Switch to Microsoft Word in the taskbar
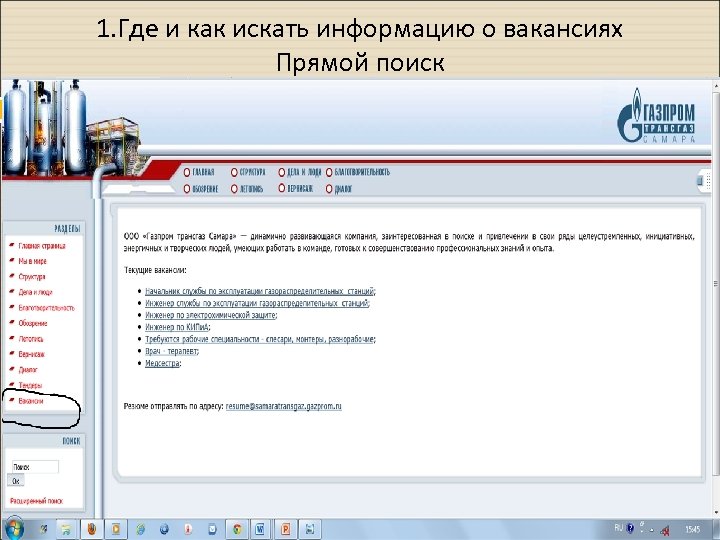The width and height of the screenshot is (720, 540). pos(261,529)
